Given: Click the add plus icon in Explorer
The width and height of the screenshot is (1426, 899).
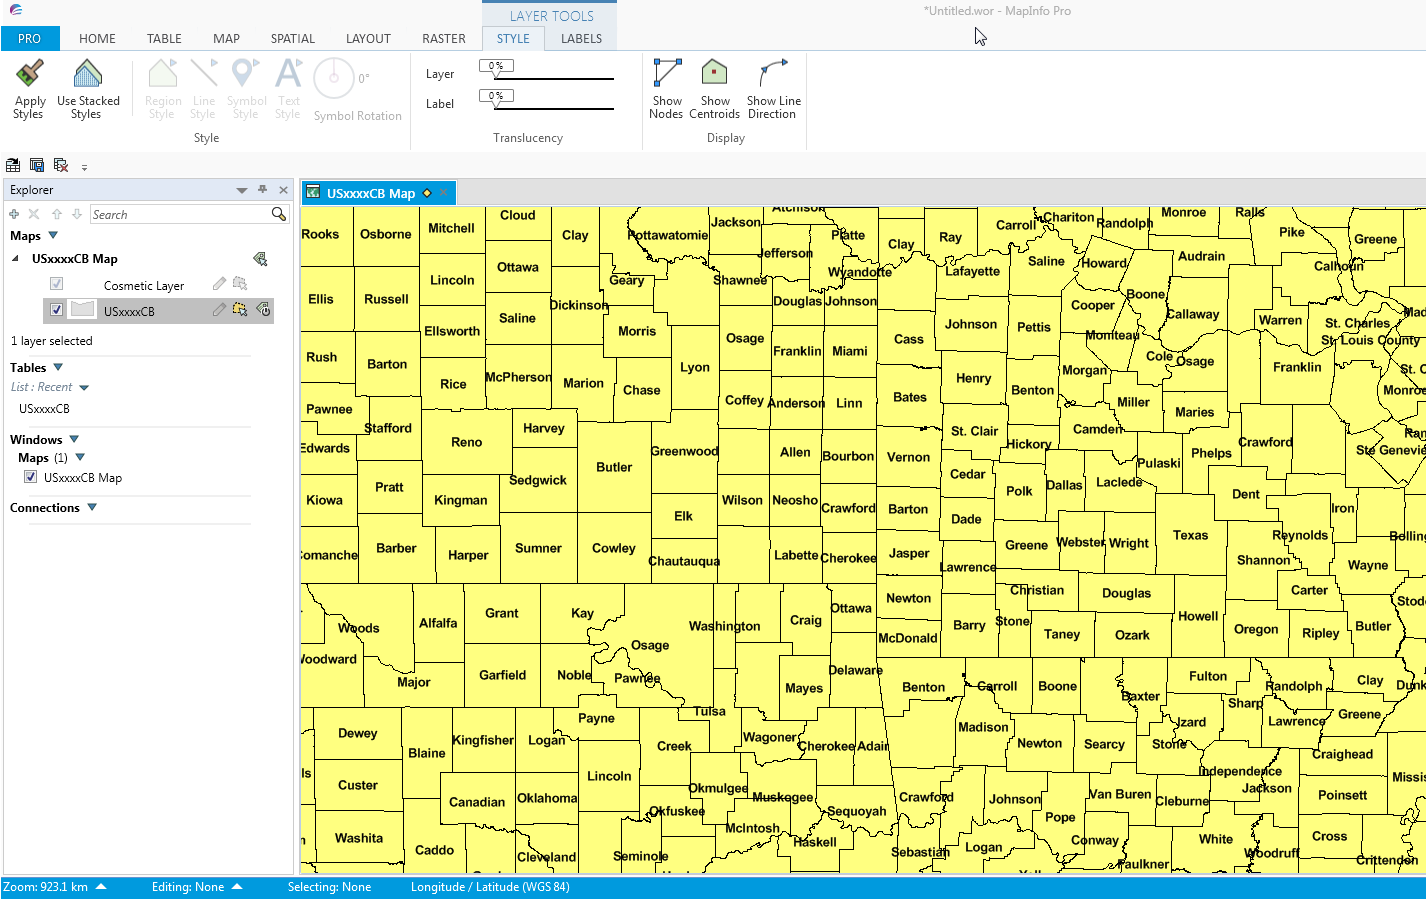Looking at the screenshot, I should pyautogui.click(x=14, y=214).
